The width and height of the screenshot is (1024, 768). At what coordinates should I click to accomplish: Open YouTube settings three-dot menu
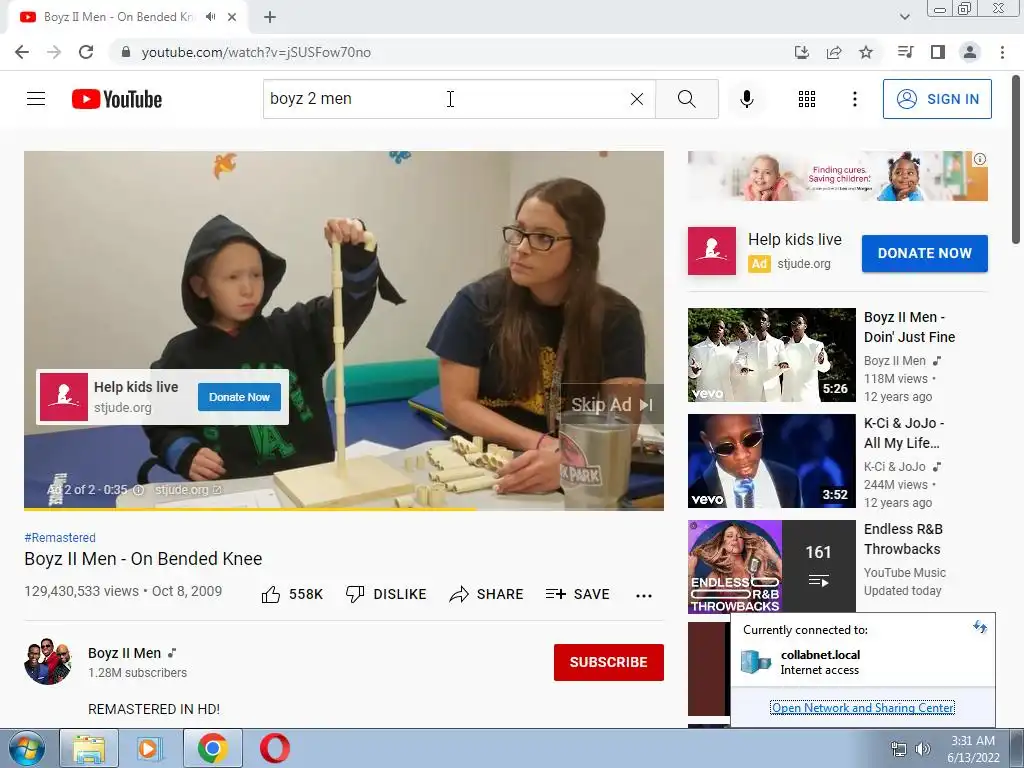(x=854, y=99)
